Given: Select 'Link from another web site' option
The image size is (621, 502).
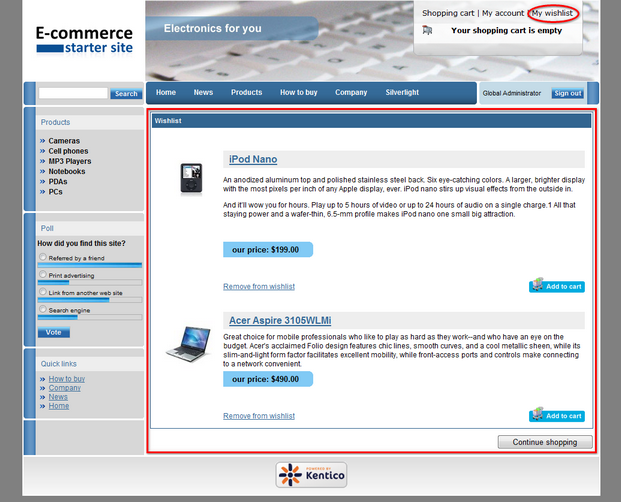Looking at the screenshot, I should 43,292.
